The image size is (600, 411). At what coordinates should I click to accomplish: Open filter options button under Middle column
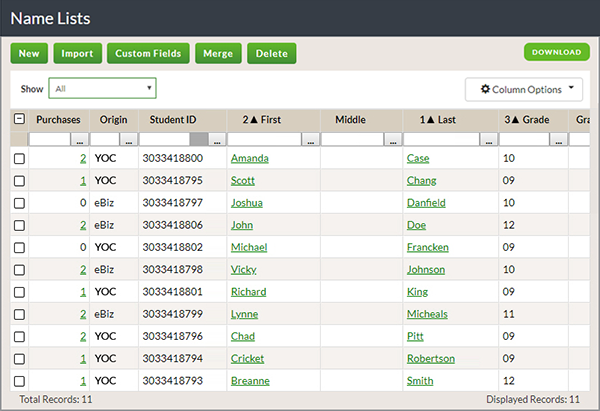[x=393, y=140]
